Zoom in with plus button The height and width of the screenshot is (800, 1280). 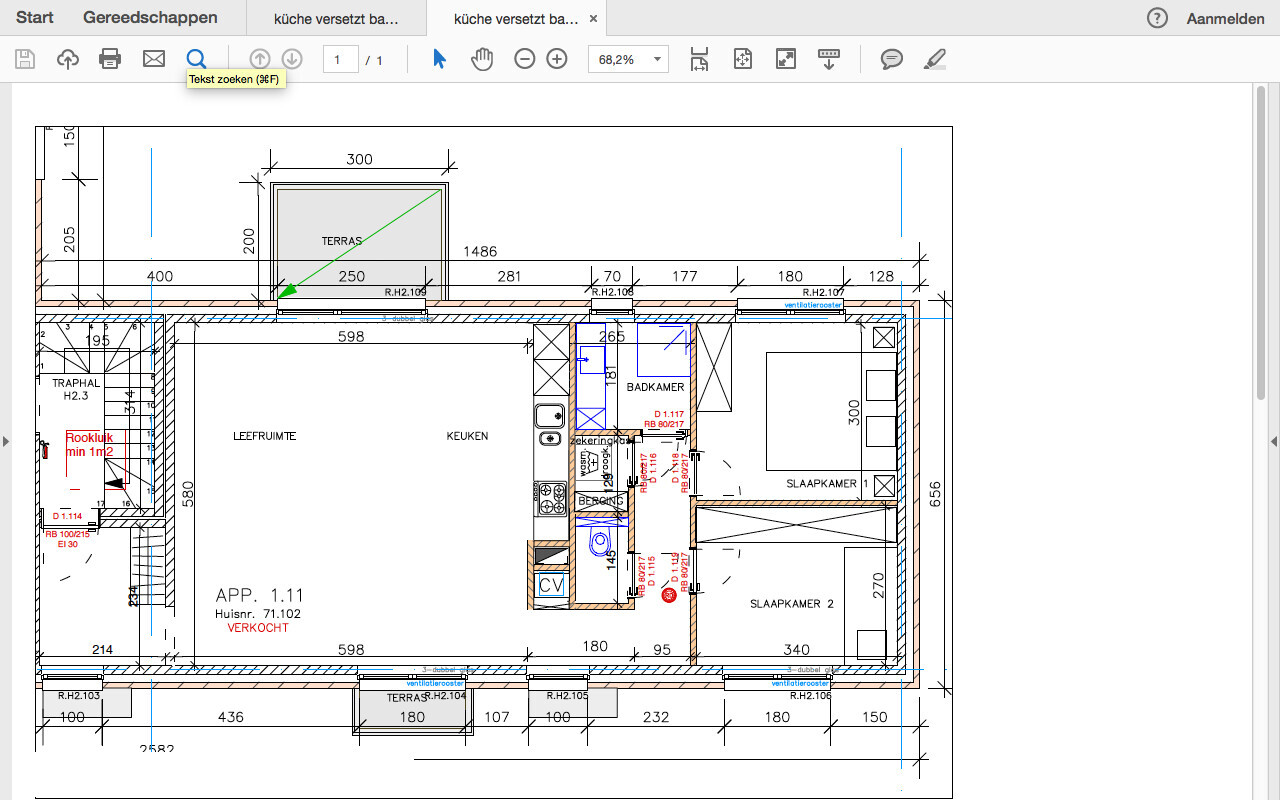[557, 59]
